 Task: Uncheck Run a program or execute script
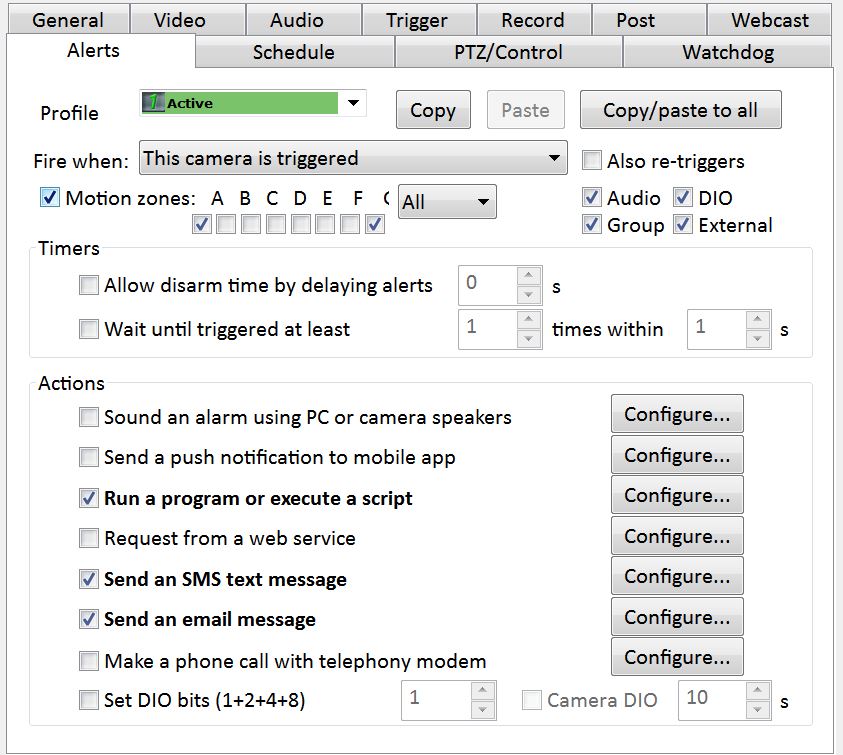tap(89, 498)
